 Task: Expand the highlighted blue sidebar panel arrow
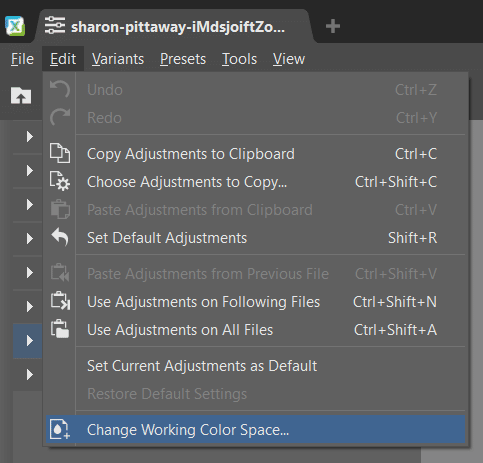click(x=30, y=340)
